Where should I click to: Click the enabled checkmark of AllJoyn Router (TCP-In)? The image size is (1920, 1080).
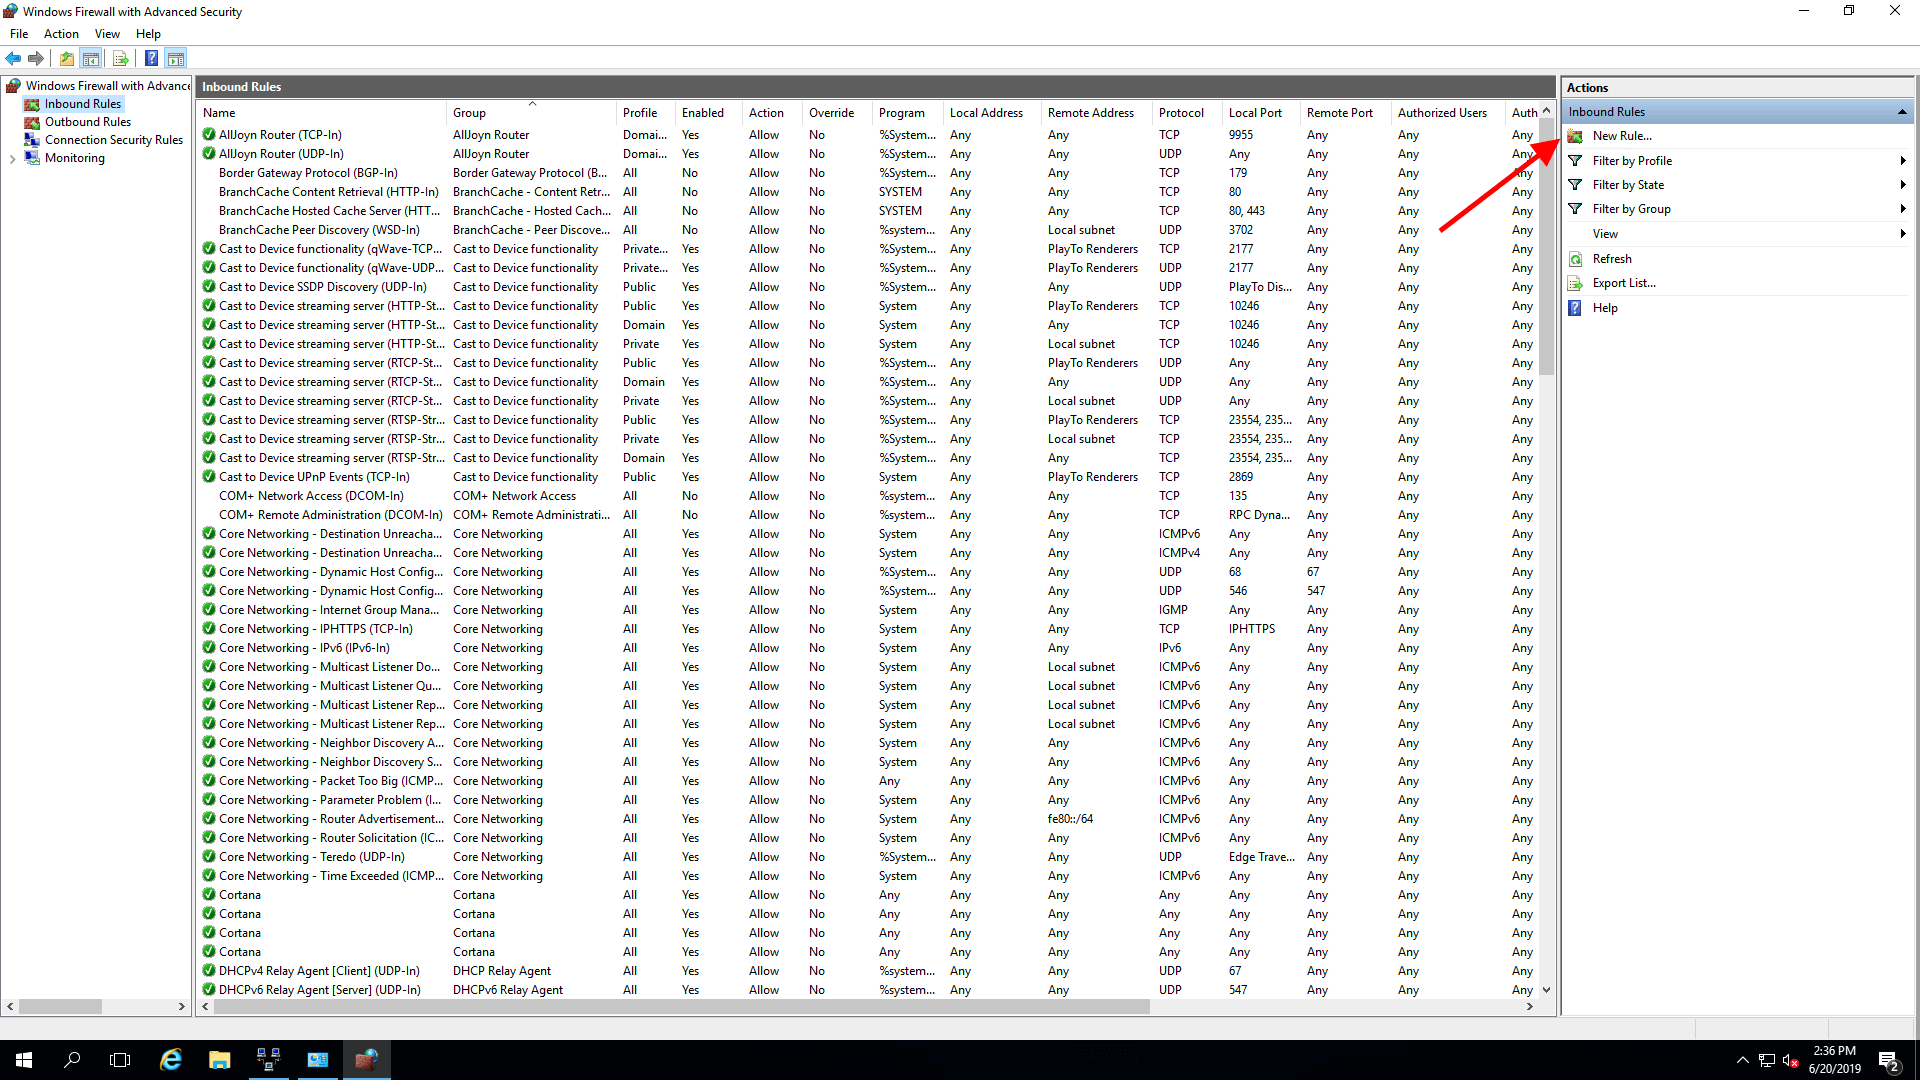209,135
